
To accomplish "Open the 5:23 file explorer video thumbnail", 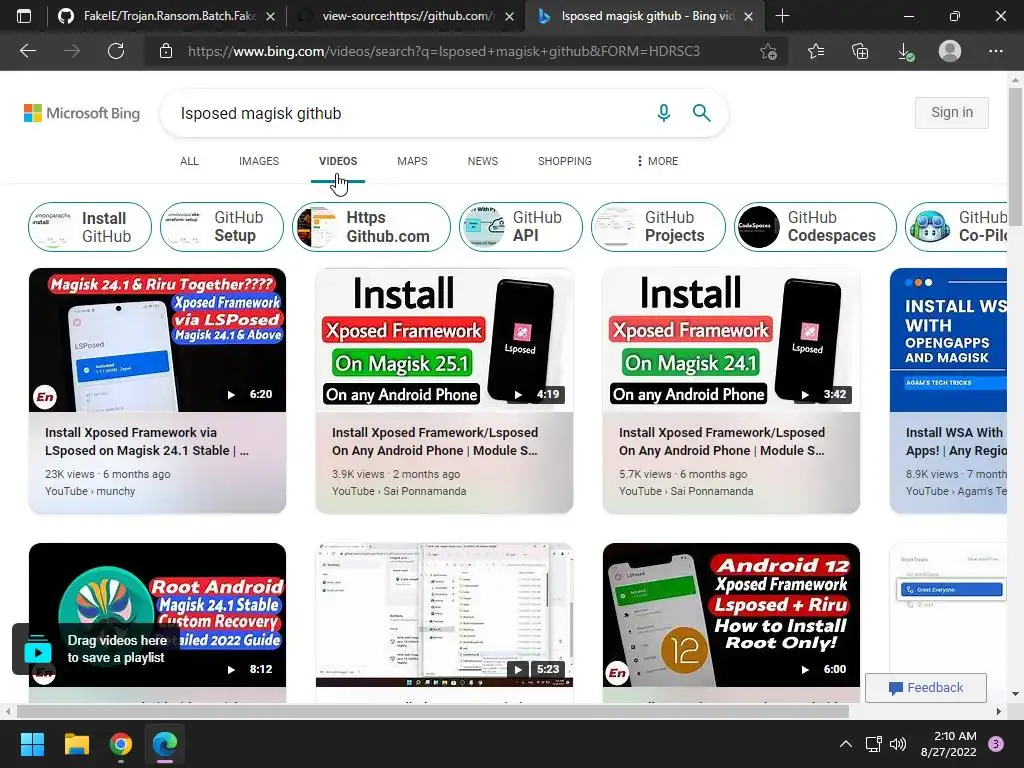I will pyautogui.click(x=444, y=615).
